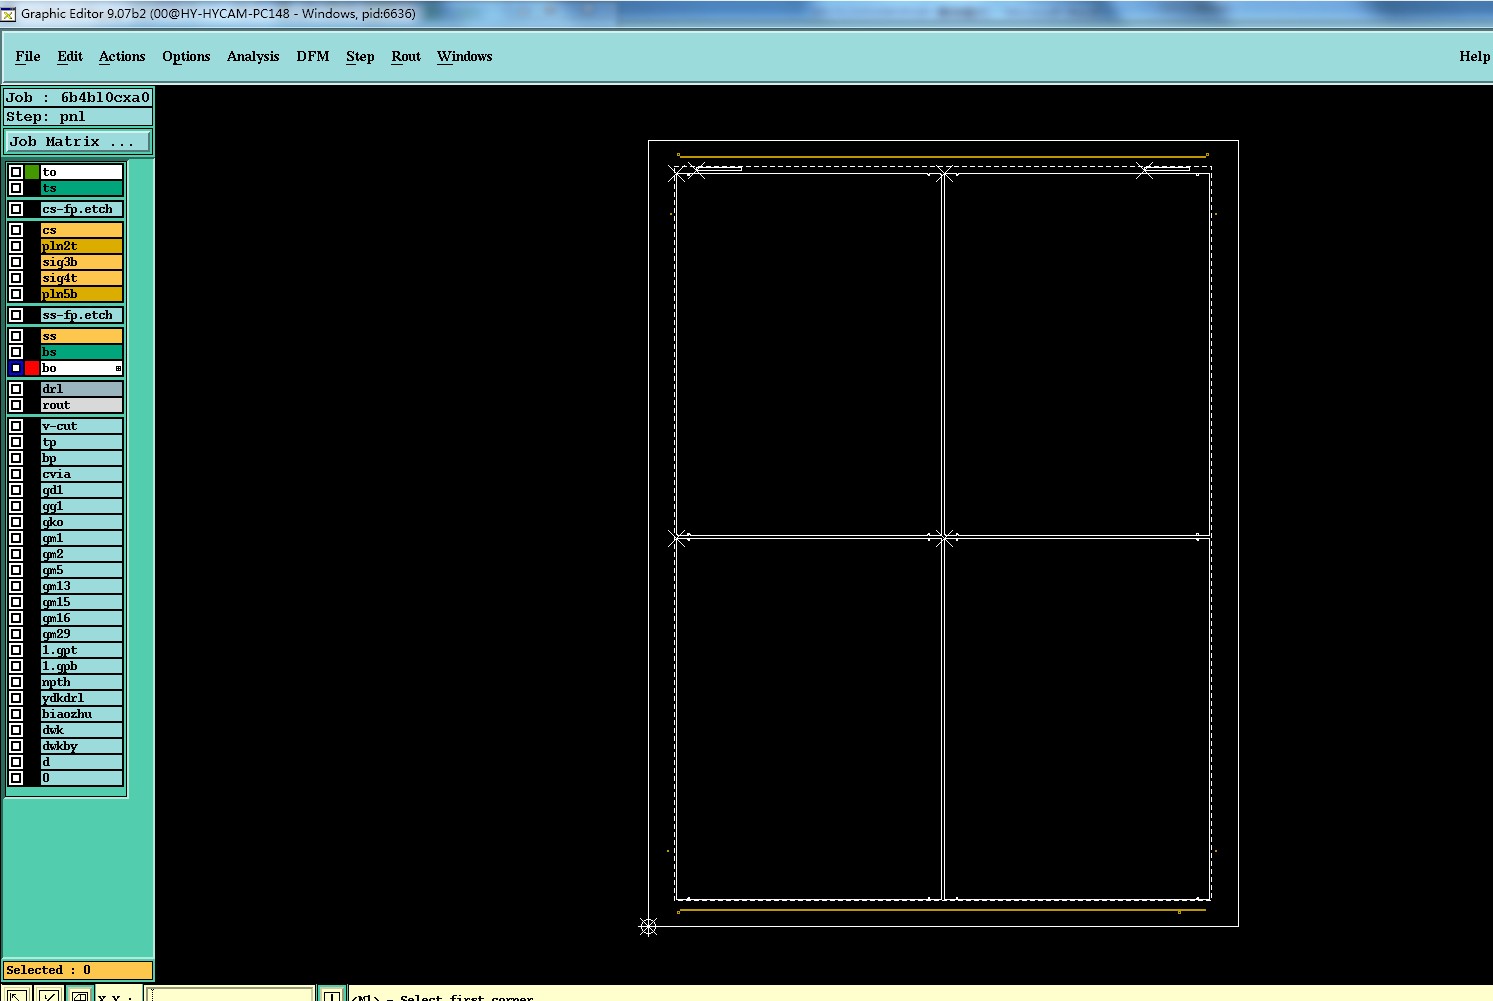Toggle the v-cut layer checkbox

pyautogui.click(x=16, y=426)
